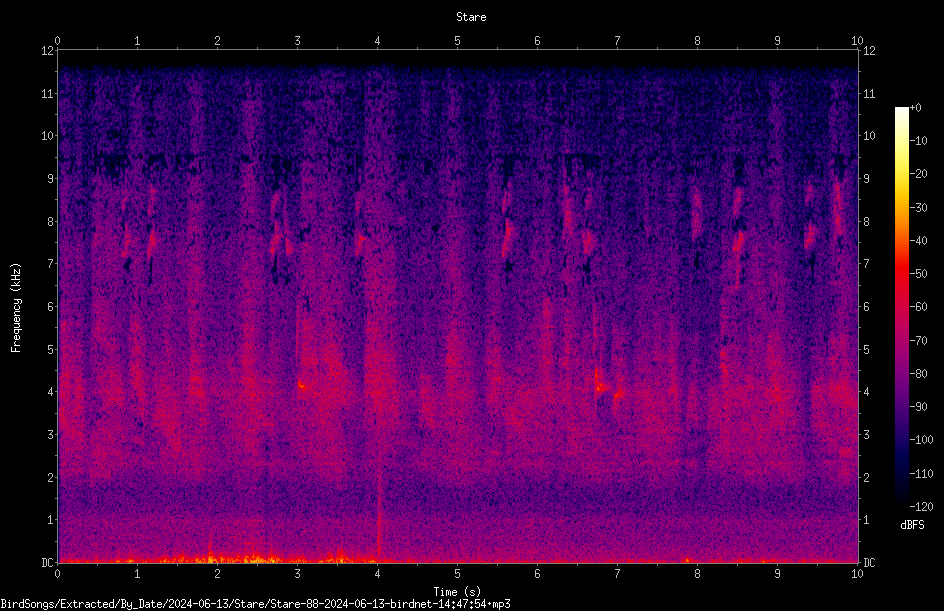Image resolution: width=944 pixels, height=611 pixels.
Task: Click the 4 second tick on bottom time axis
Action: [x=377, y=574]
